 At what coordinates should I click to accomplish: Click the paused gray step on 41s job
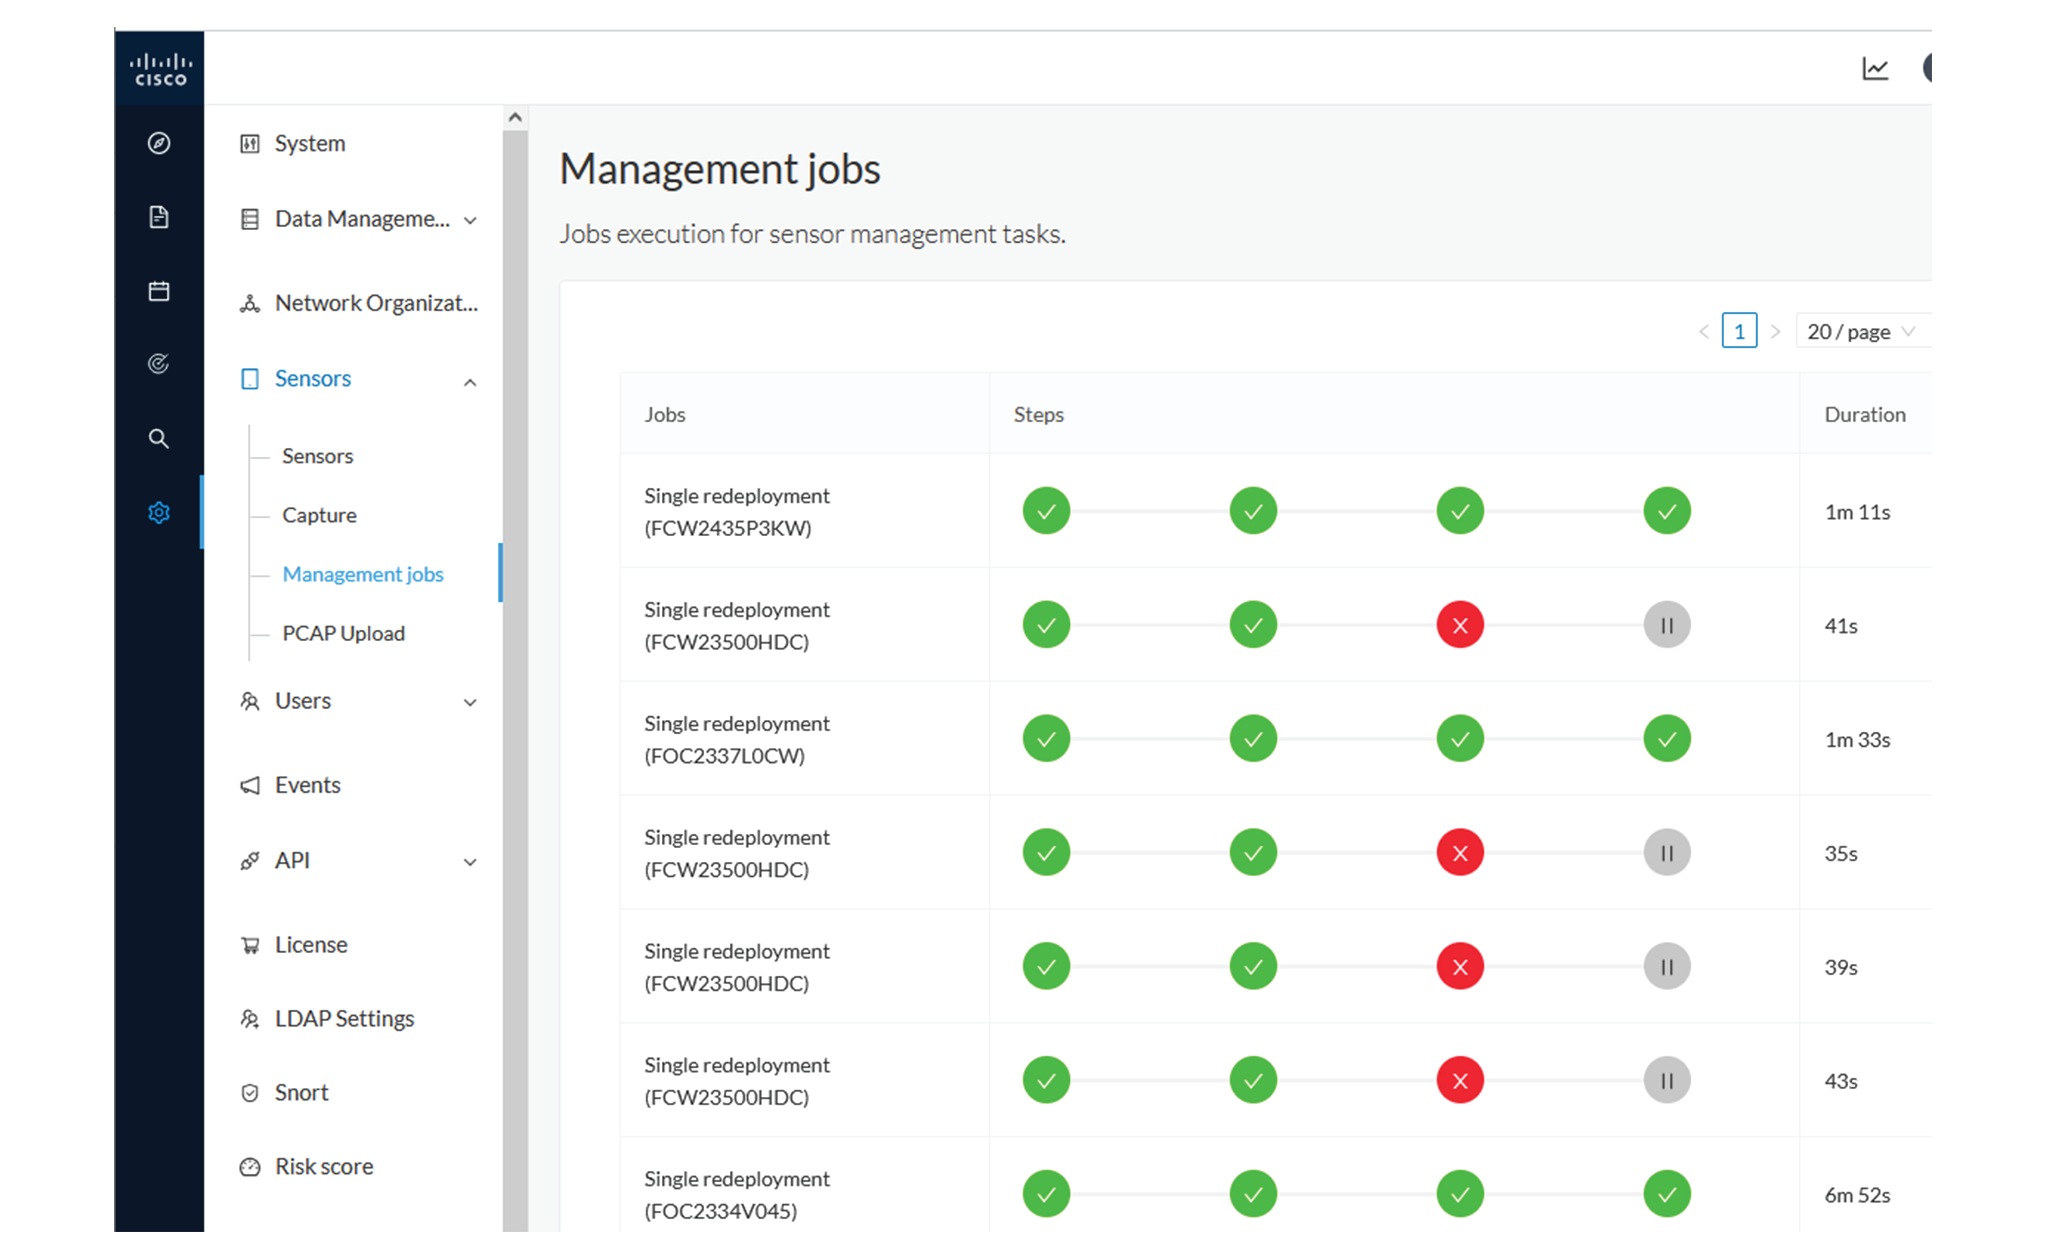point(1666,624)
